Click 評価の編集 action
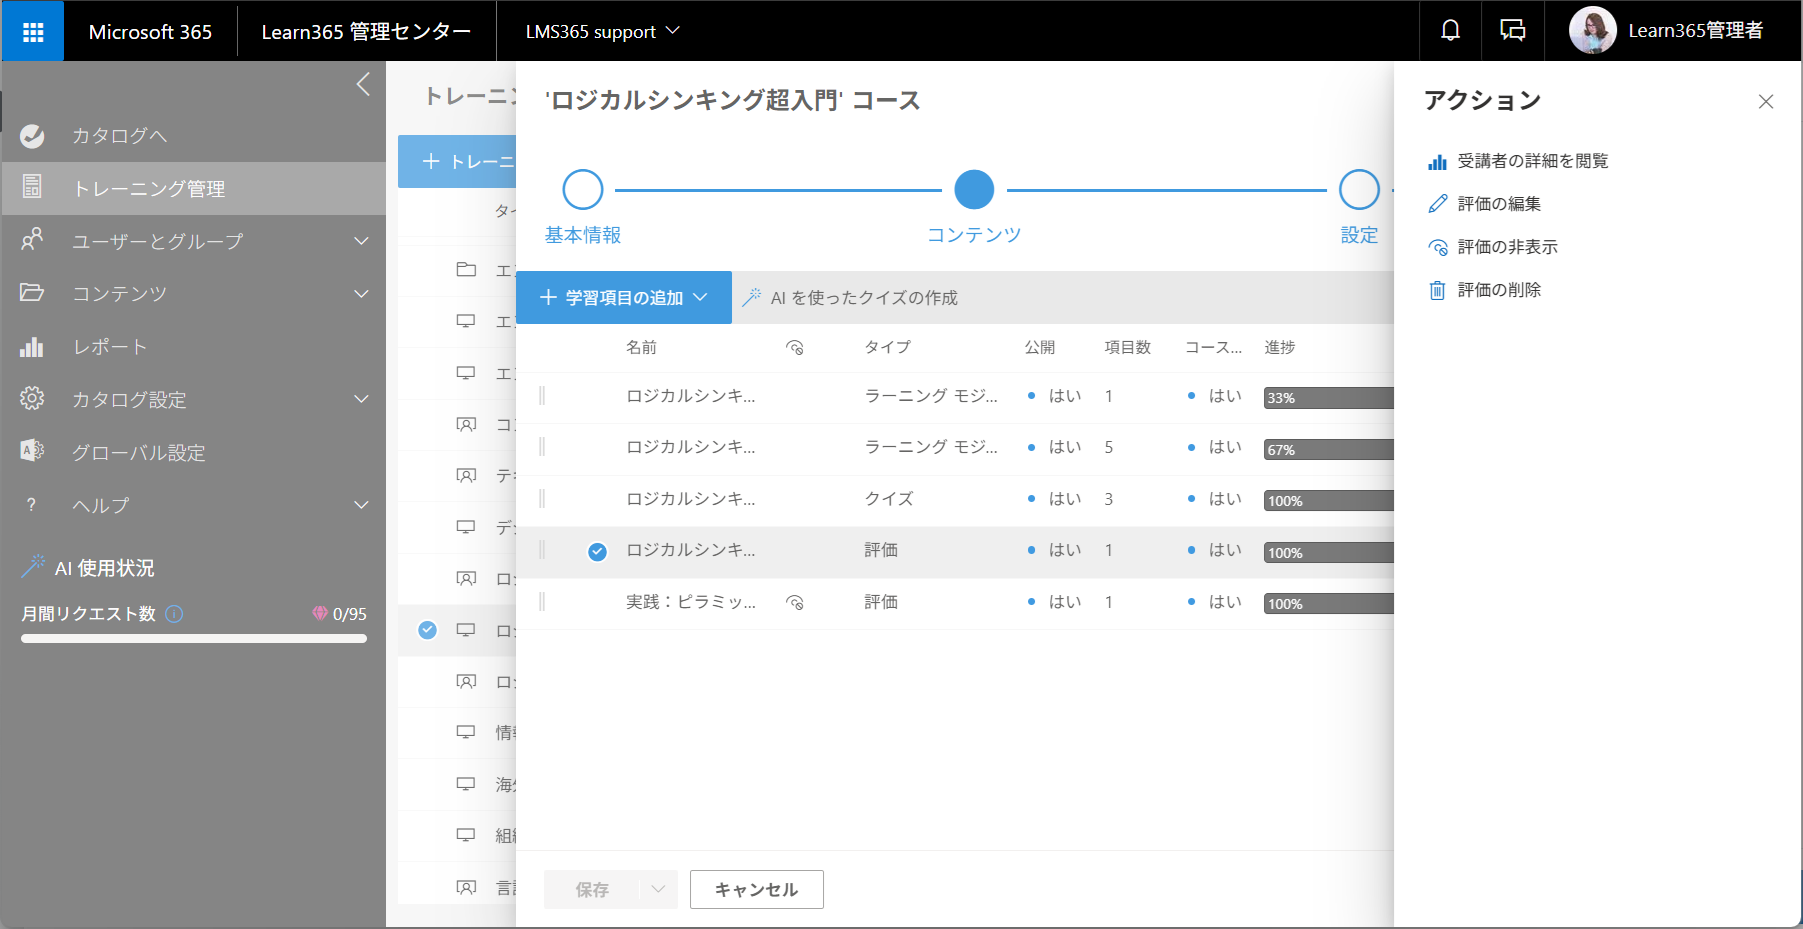The image size is (1803, 929). pos(1484,204)
